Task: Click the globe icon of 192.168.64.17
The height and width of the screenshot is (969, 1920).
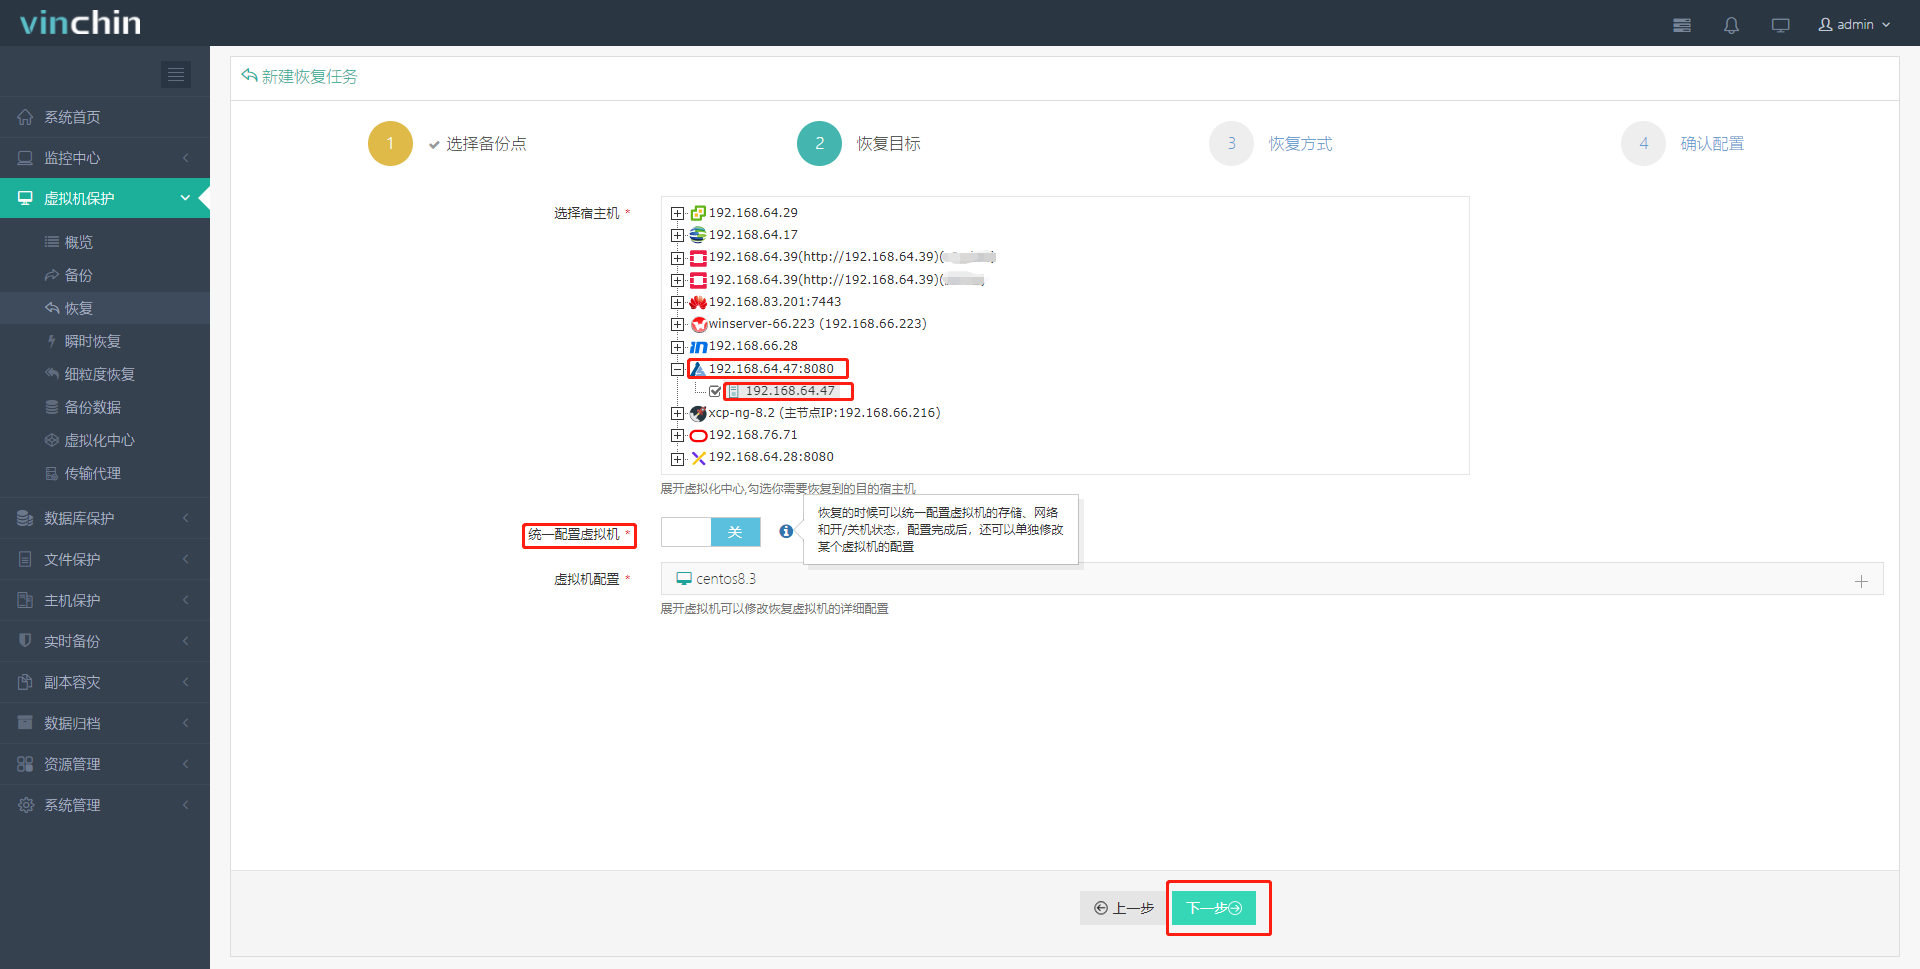Action: point(698,235)
